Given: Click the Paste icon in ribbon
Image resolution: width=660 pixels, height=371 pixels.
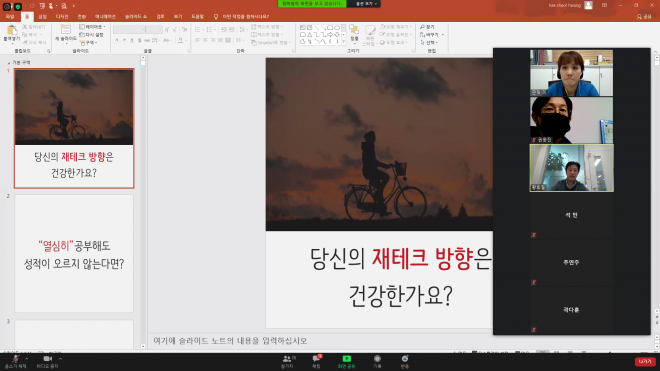Looking at the screenshot, I should 11,33.
